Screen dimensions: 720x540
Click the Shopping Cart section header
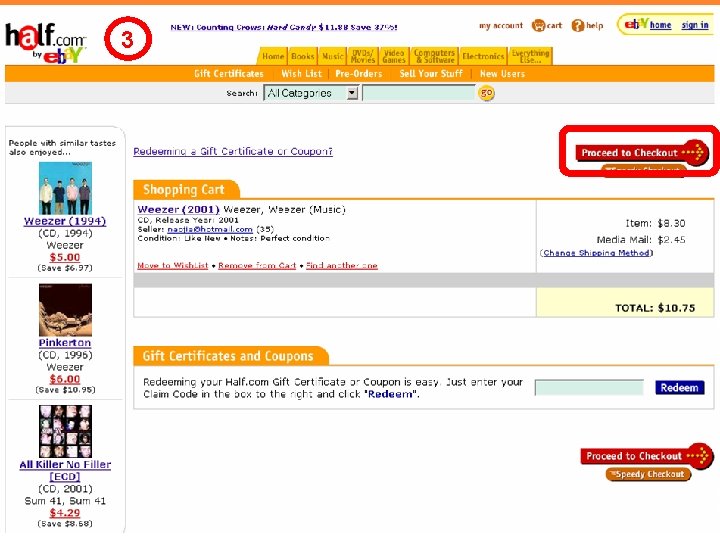point(185,190)
